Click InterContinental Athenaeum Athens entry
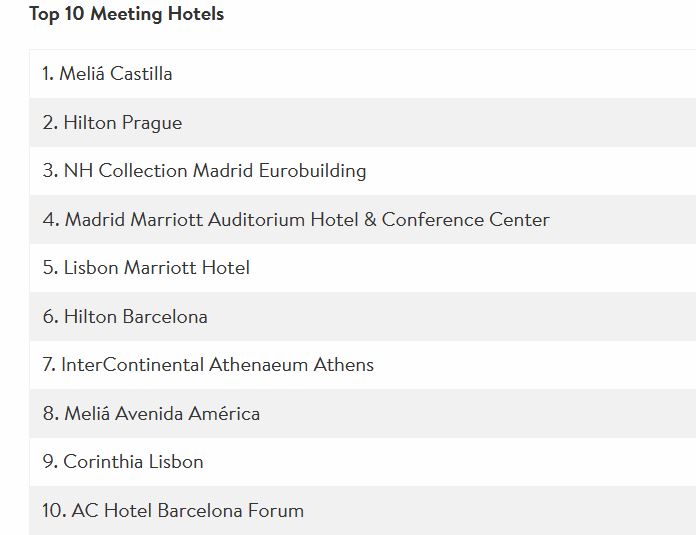The image size is (696, 535). (363, 365)
